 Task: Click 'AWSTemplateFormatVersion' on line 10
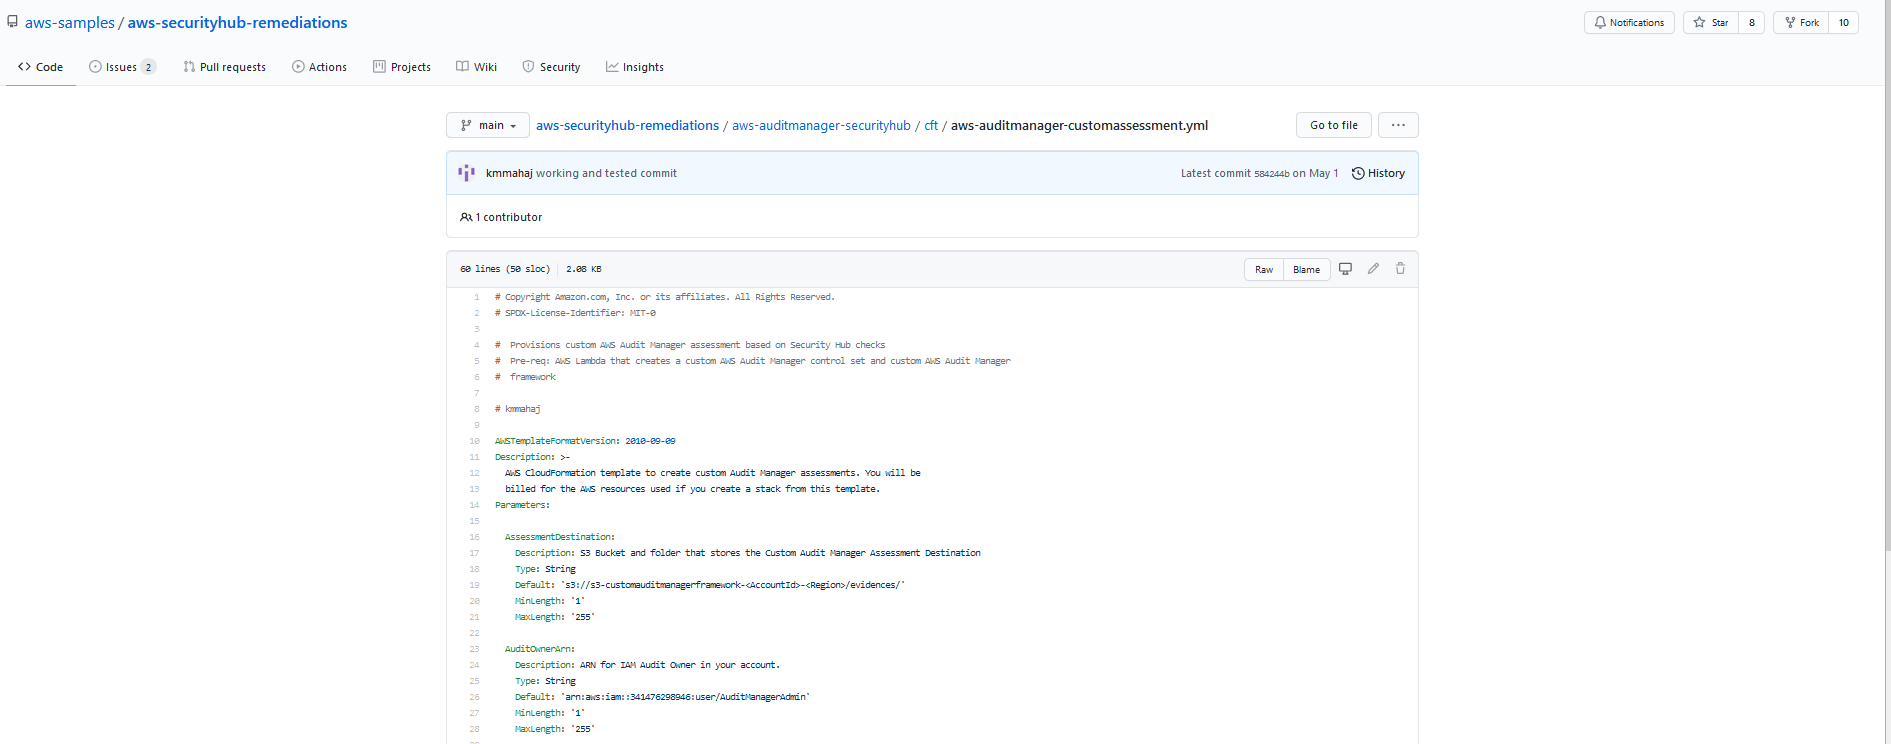pos(556,441)
